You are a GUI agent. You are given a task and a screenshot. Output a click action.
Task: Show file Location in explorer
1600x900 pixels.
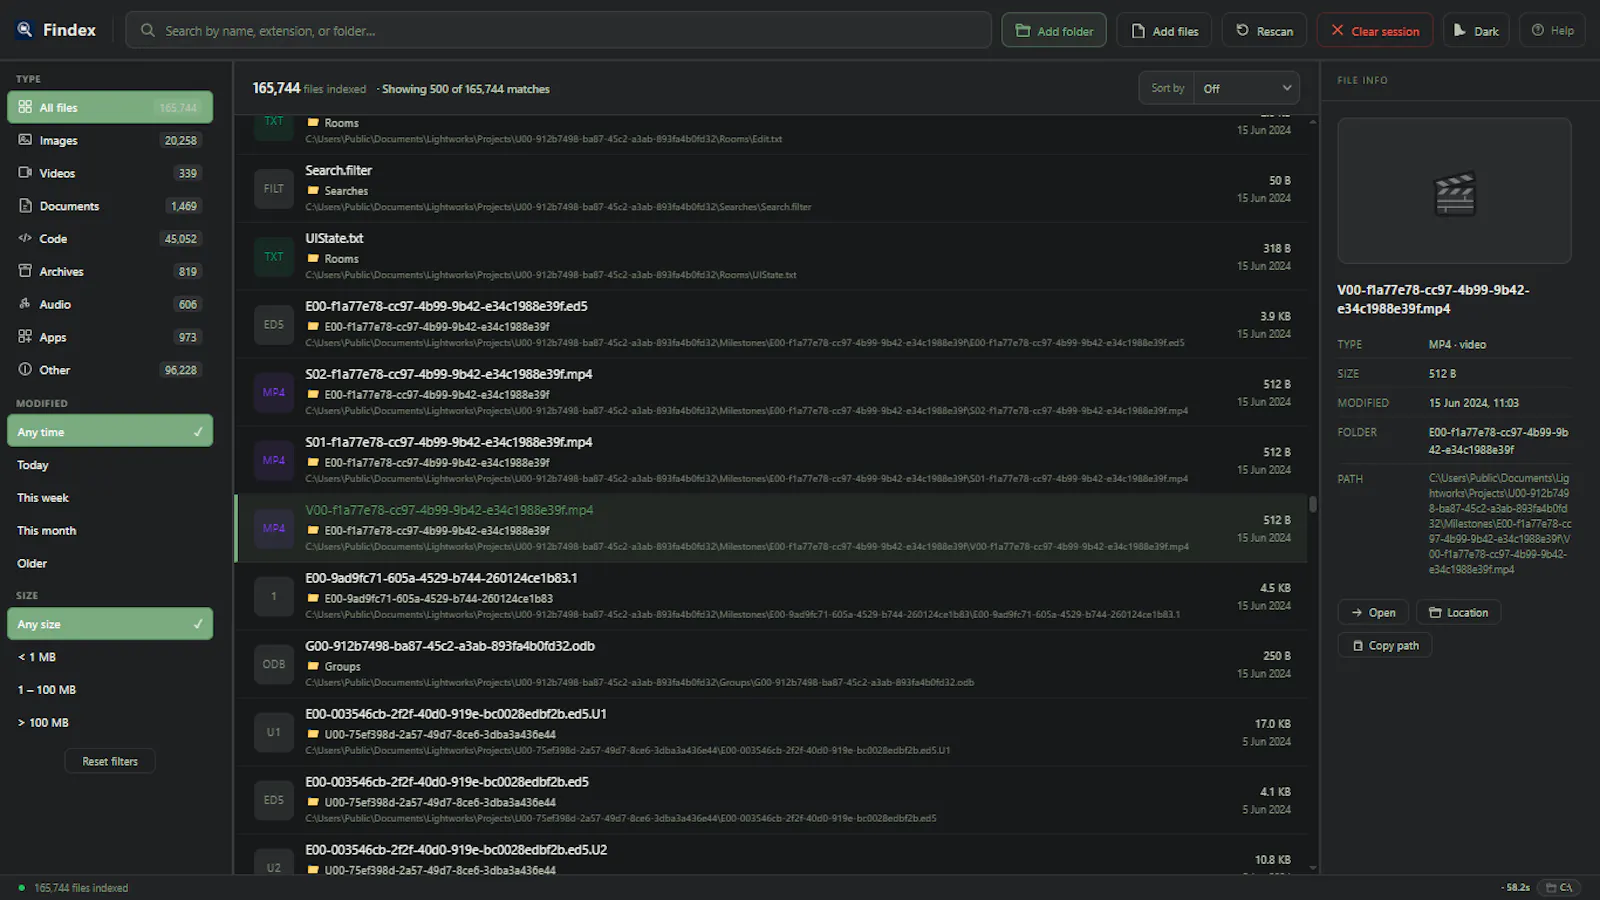(1458, 613)
